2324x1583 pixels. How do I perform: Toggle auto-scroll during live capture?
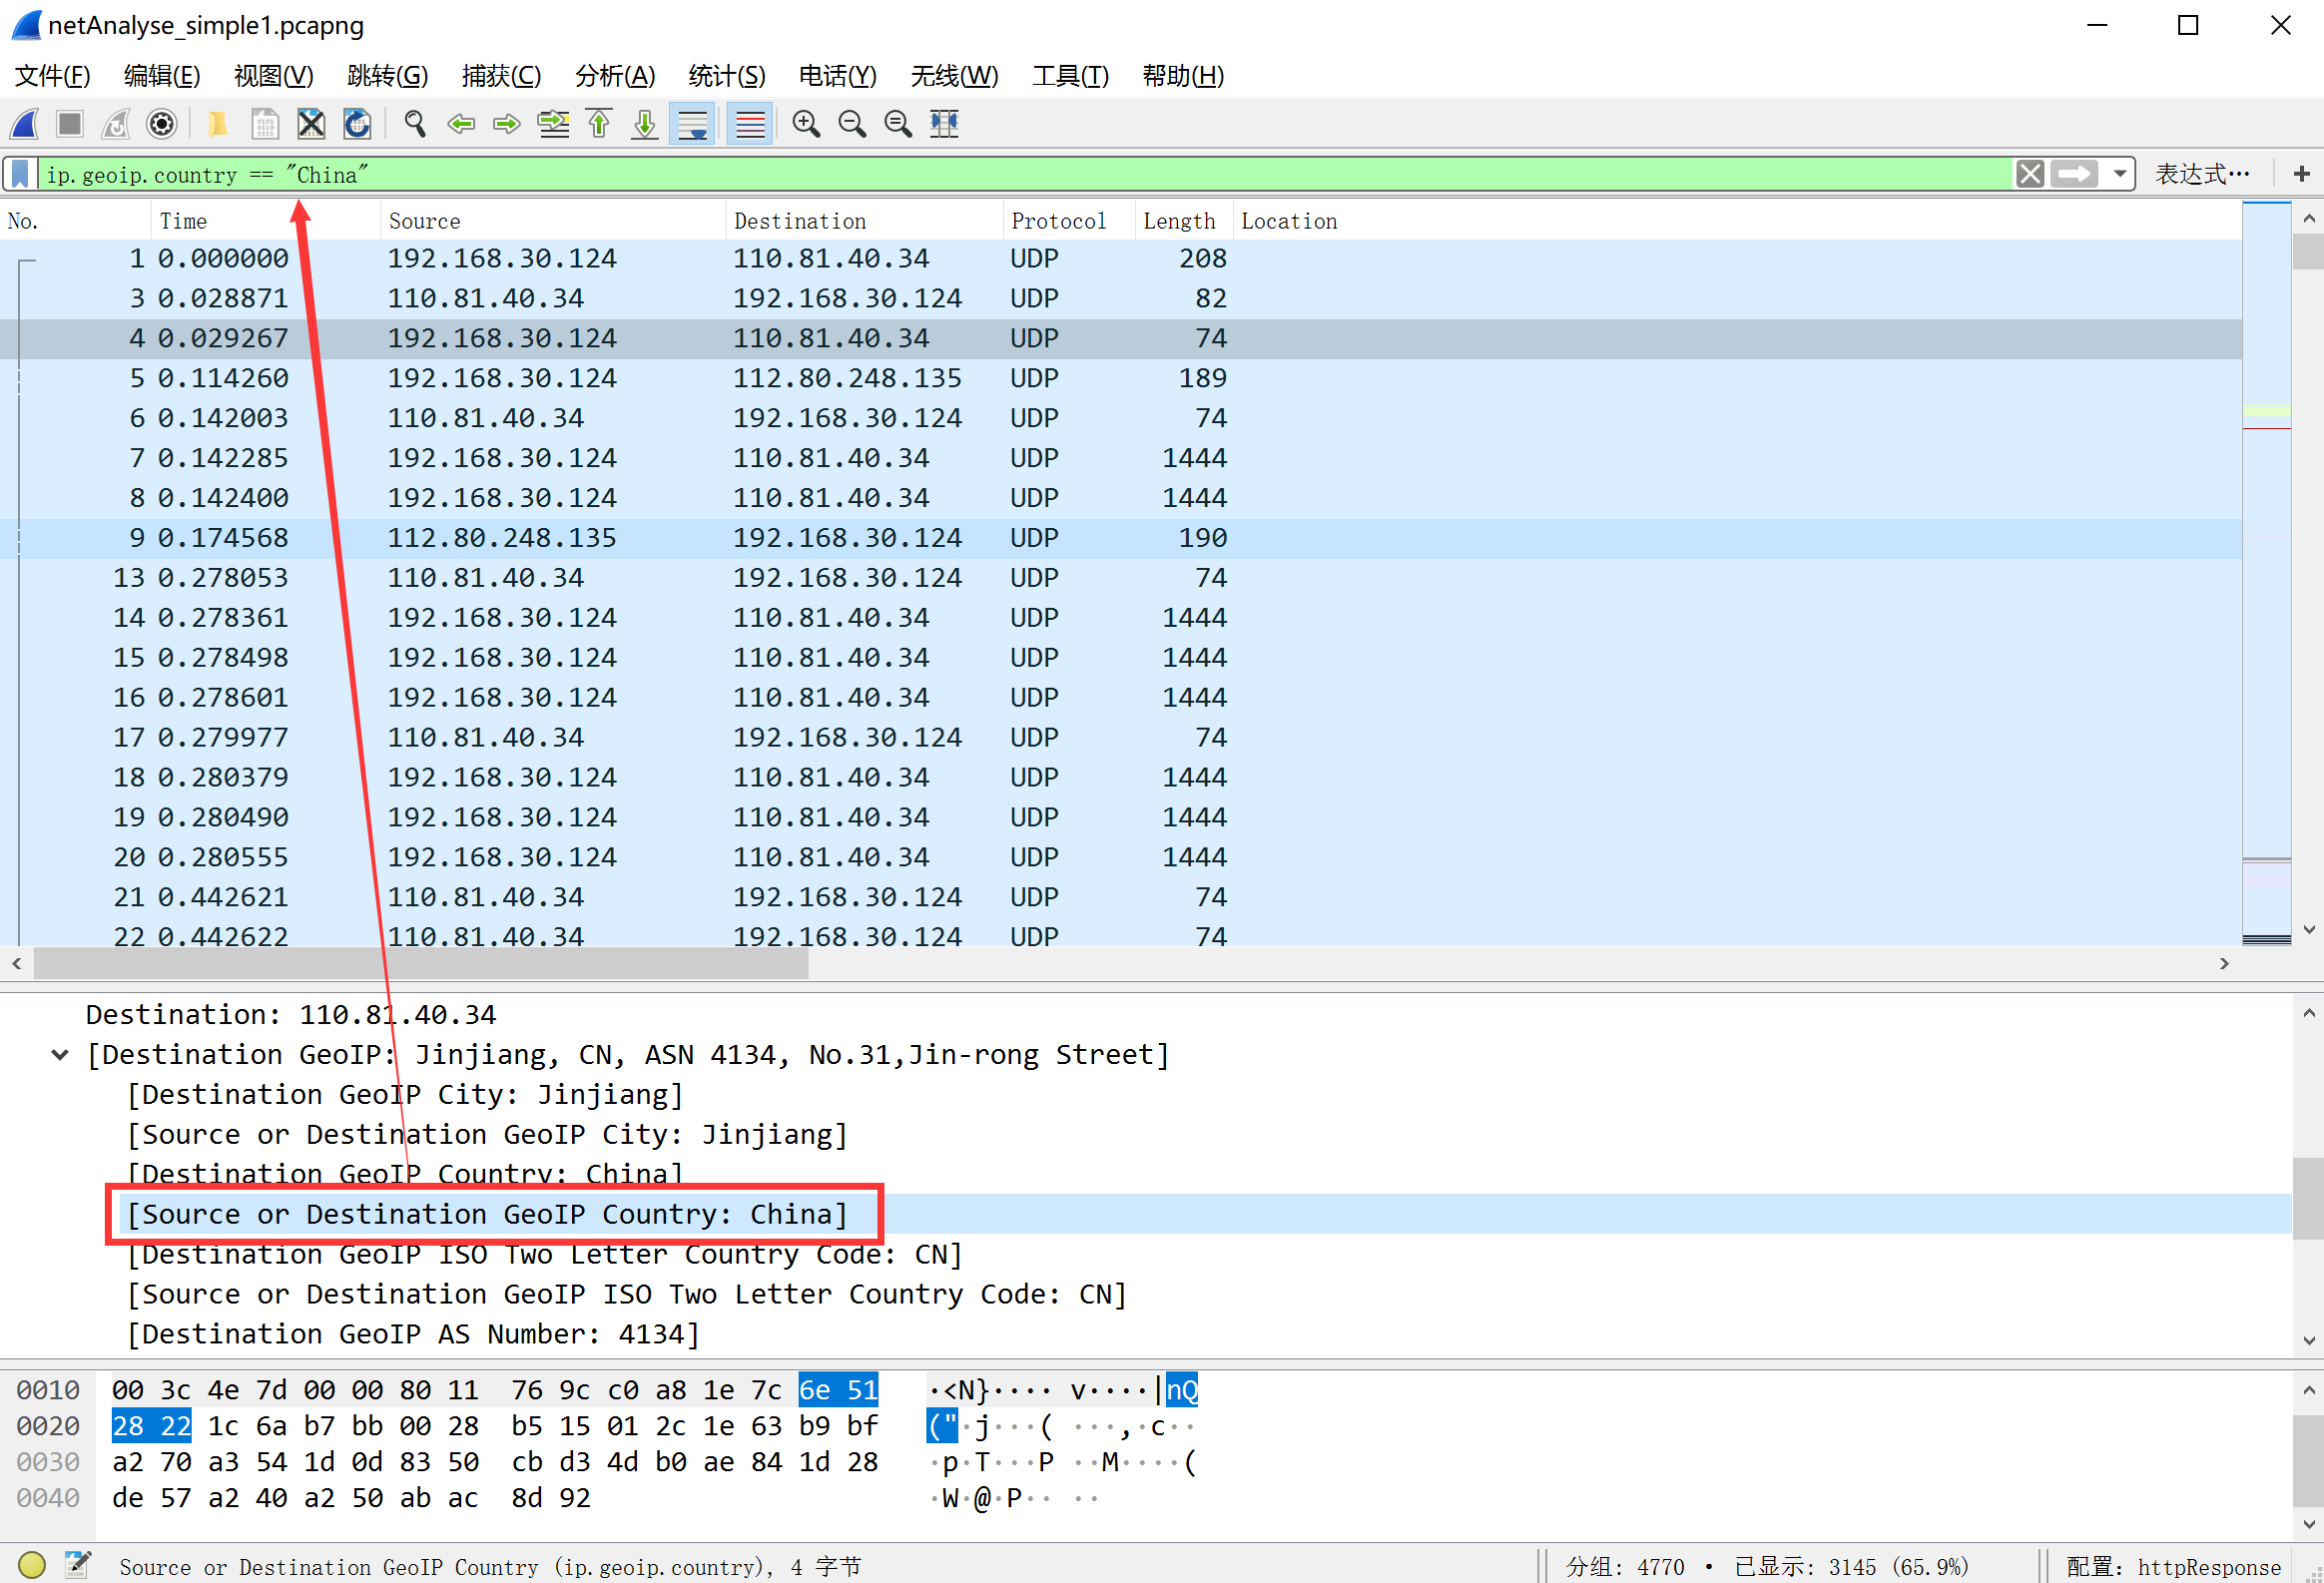pyautogui.click(x=692, y=124)
